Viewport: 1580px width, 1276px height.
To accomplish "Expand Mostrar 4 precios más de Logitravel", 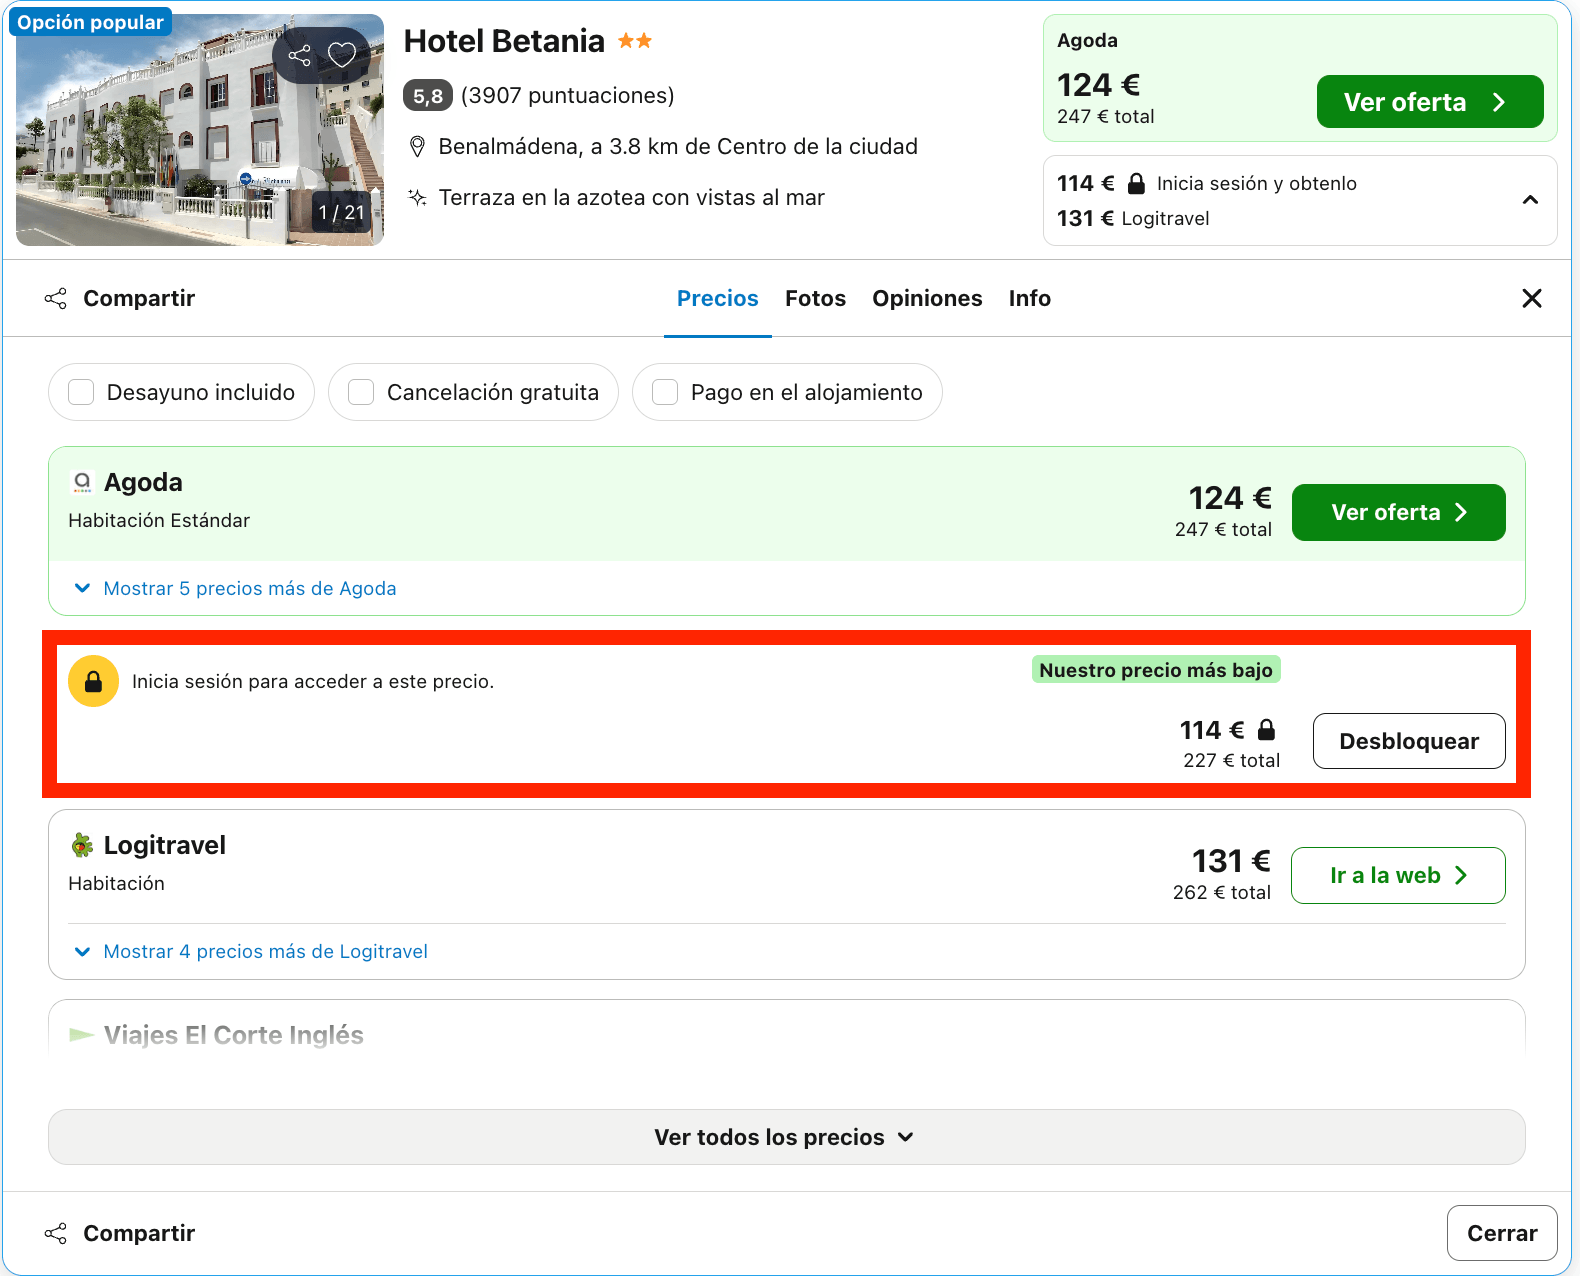I will point(251,951).
